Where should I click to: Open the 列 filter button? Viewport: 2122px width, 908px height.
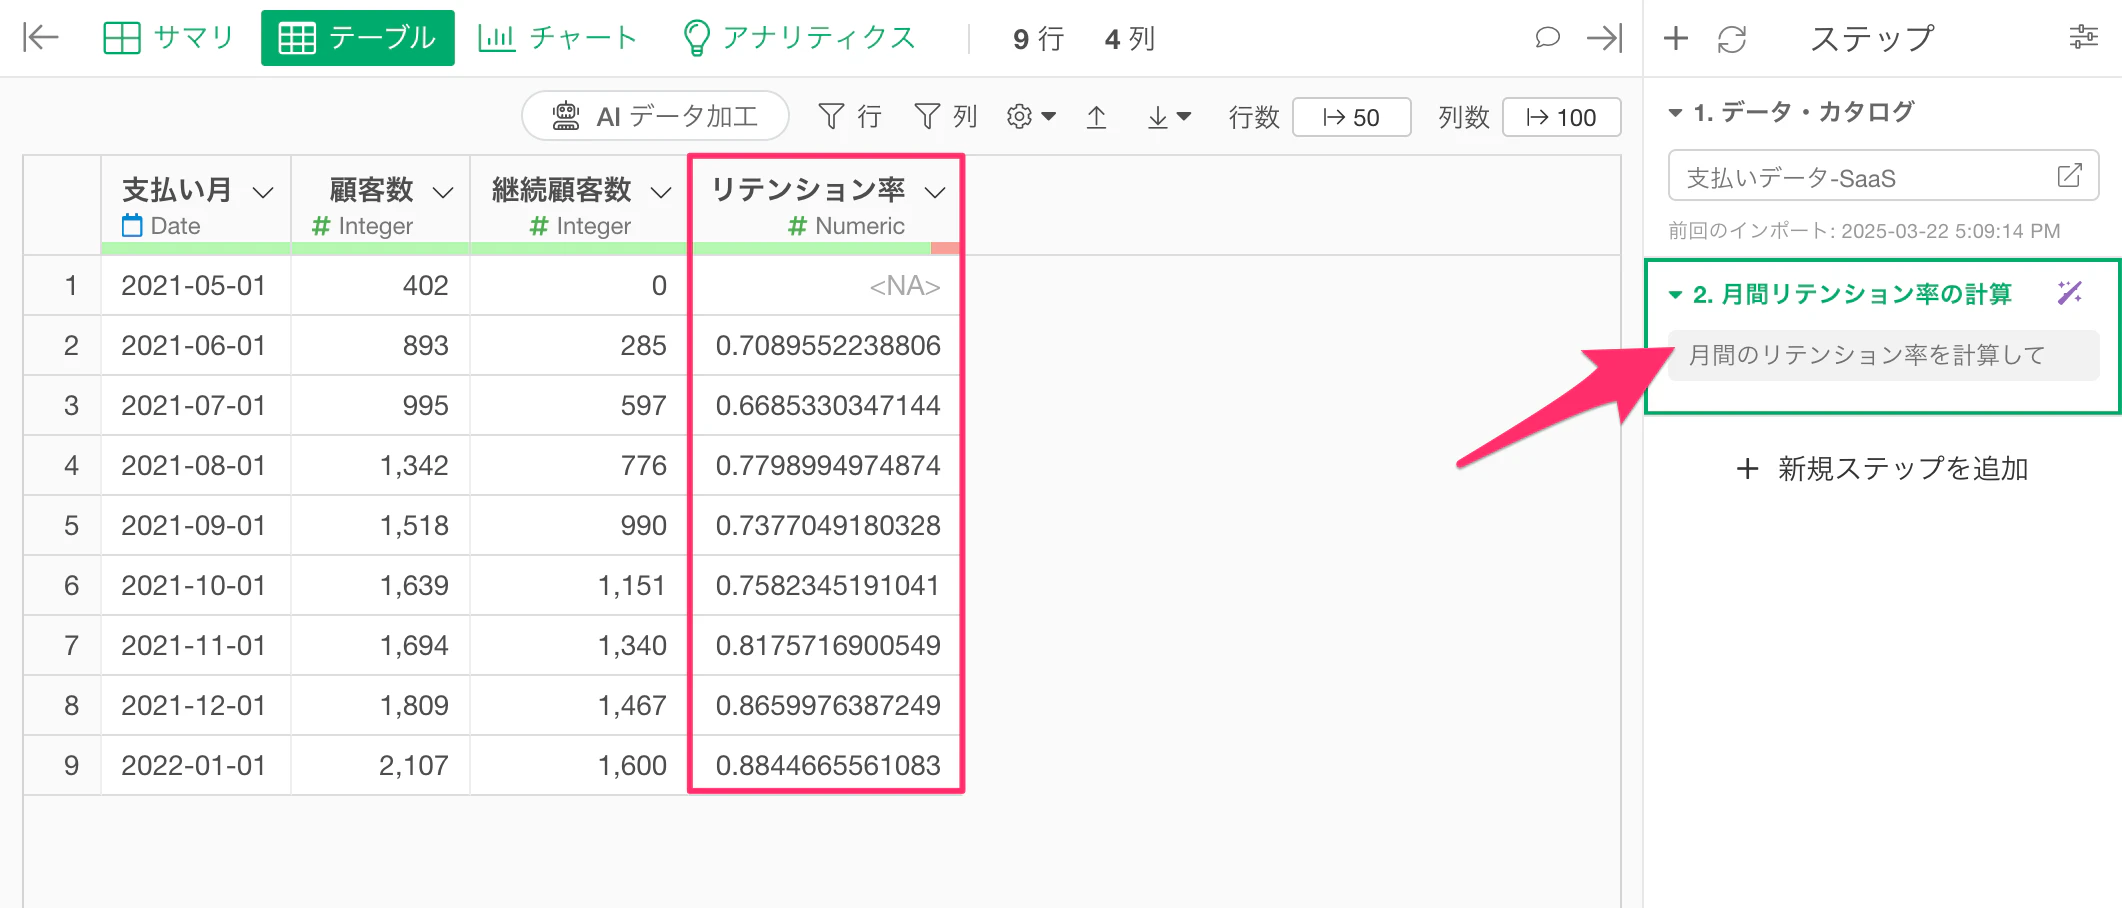click(945, 117)
